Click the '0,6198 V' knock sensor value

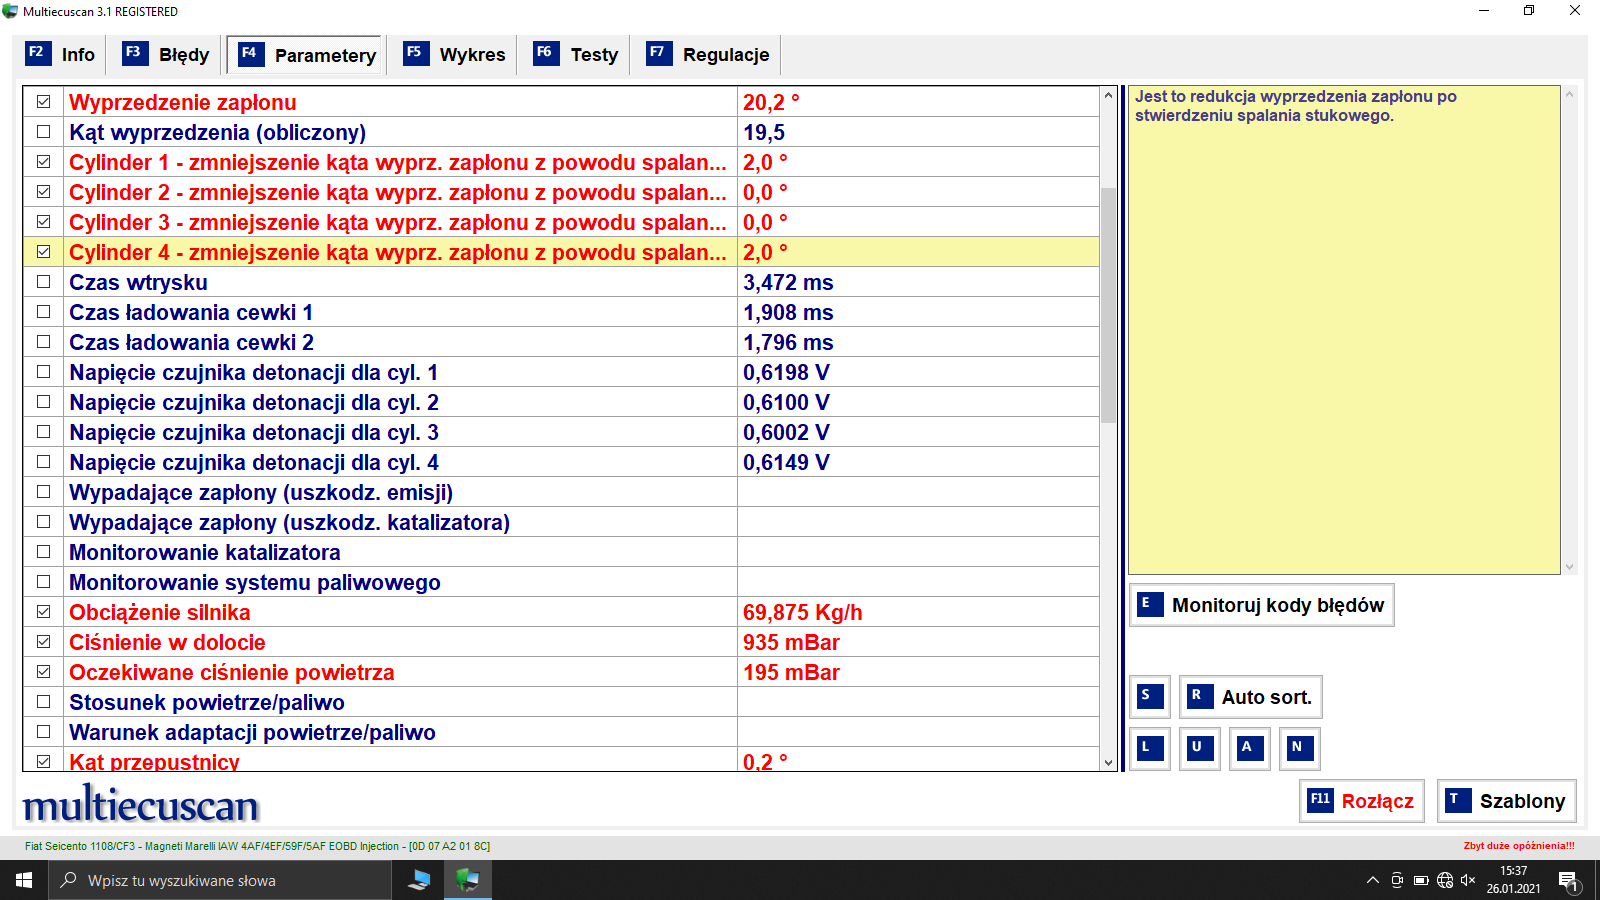(786, 372)
